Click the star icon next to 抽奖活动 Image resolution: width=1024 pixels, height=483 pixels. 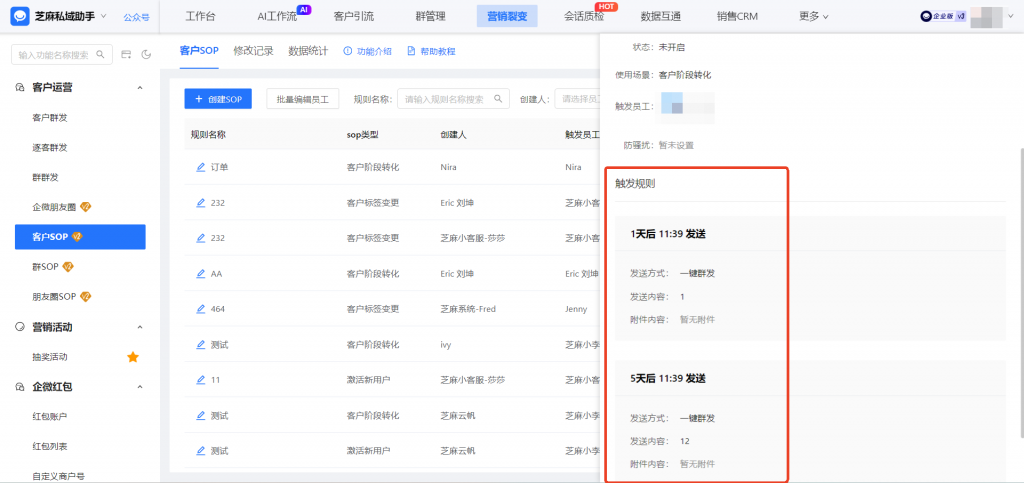[132, 357]
